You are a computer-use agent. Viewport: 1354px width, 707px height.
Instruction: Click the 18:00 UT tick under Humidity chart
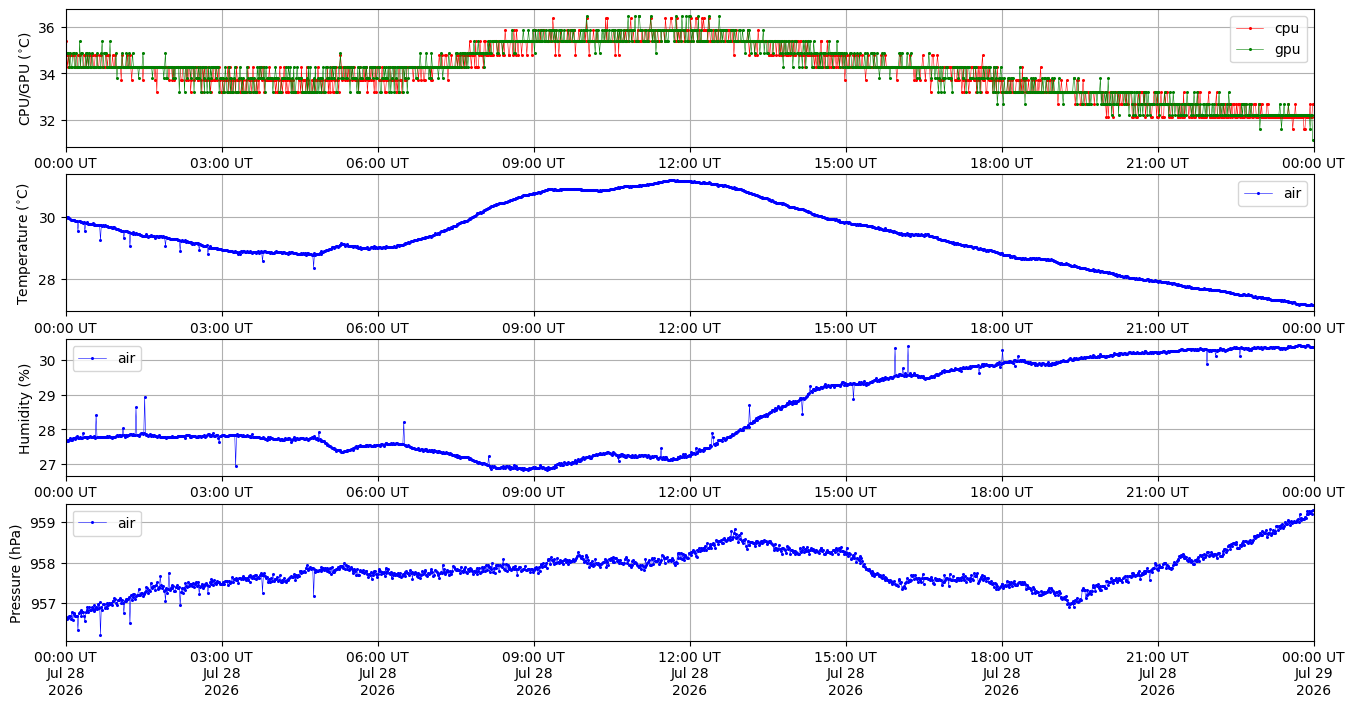[1001, 493]
